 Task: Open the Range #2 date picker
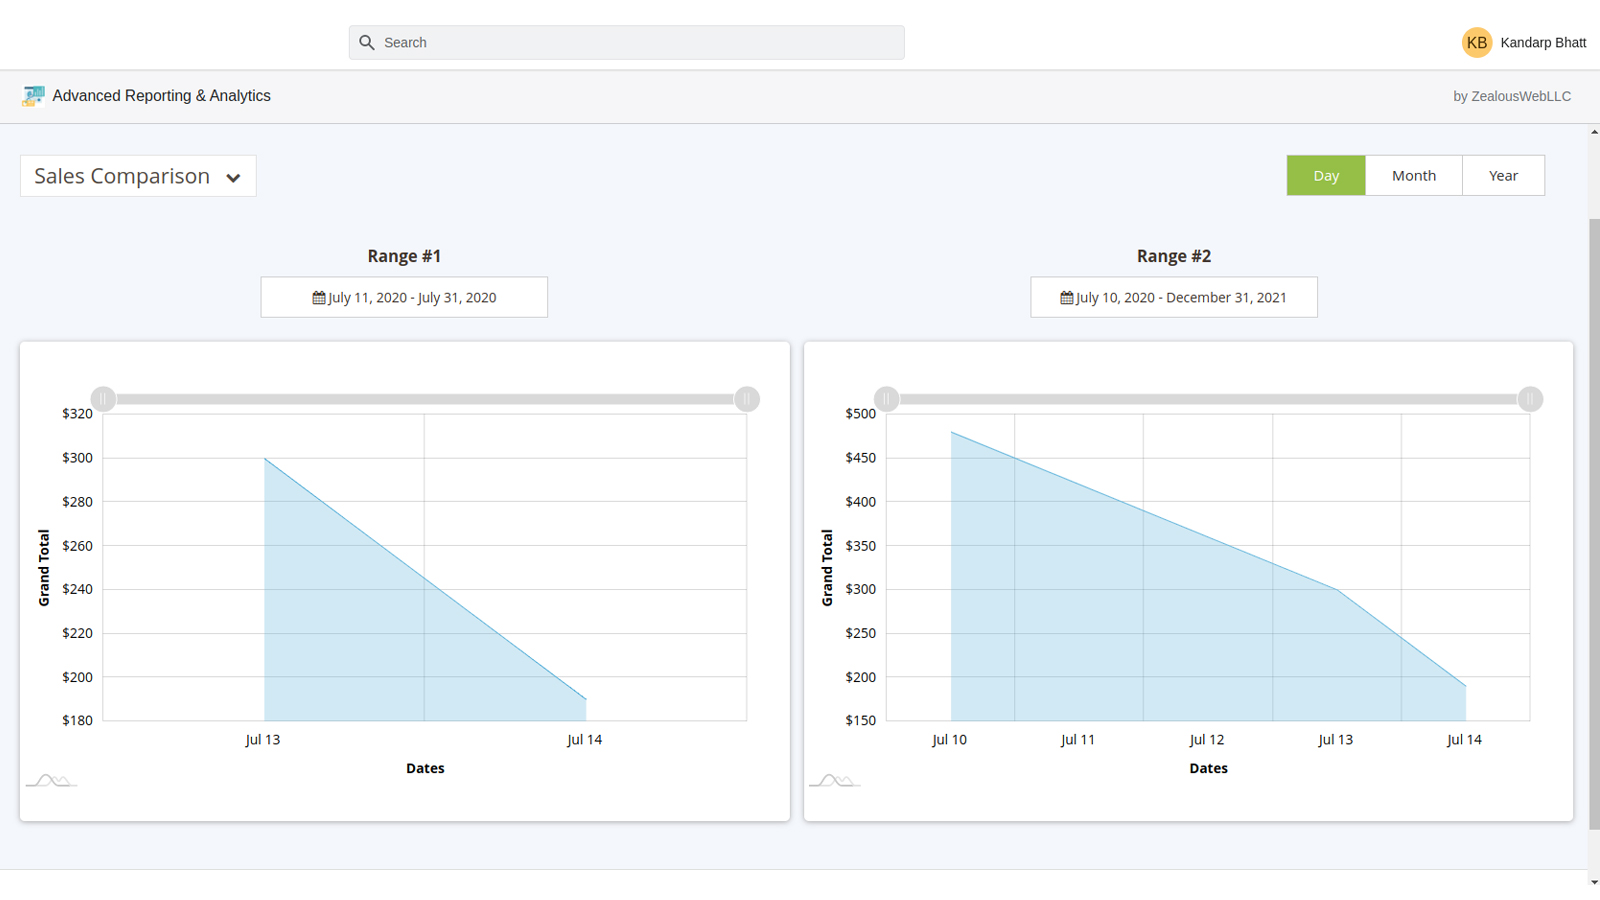pos(1173,298)
